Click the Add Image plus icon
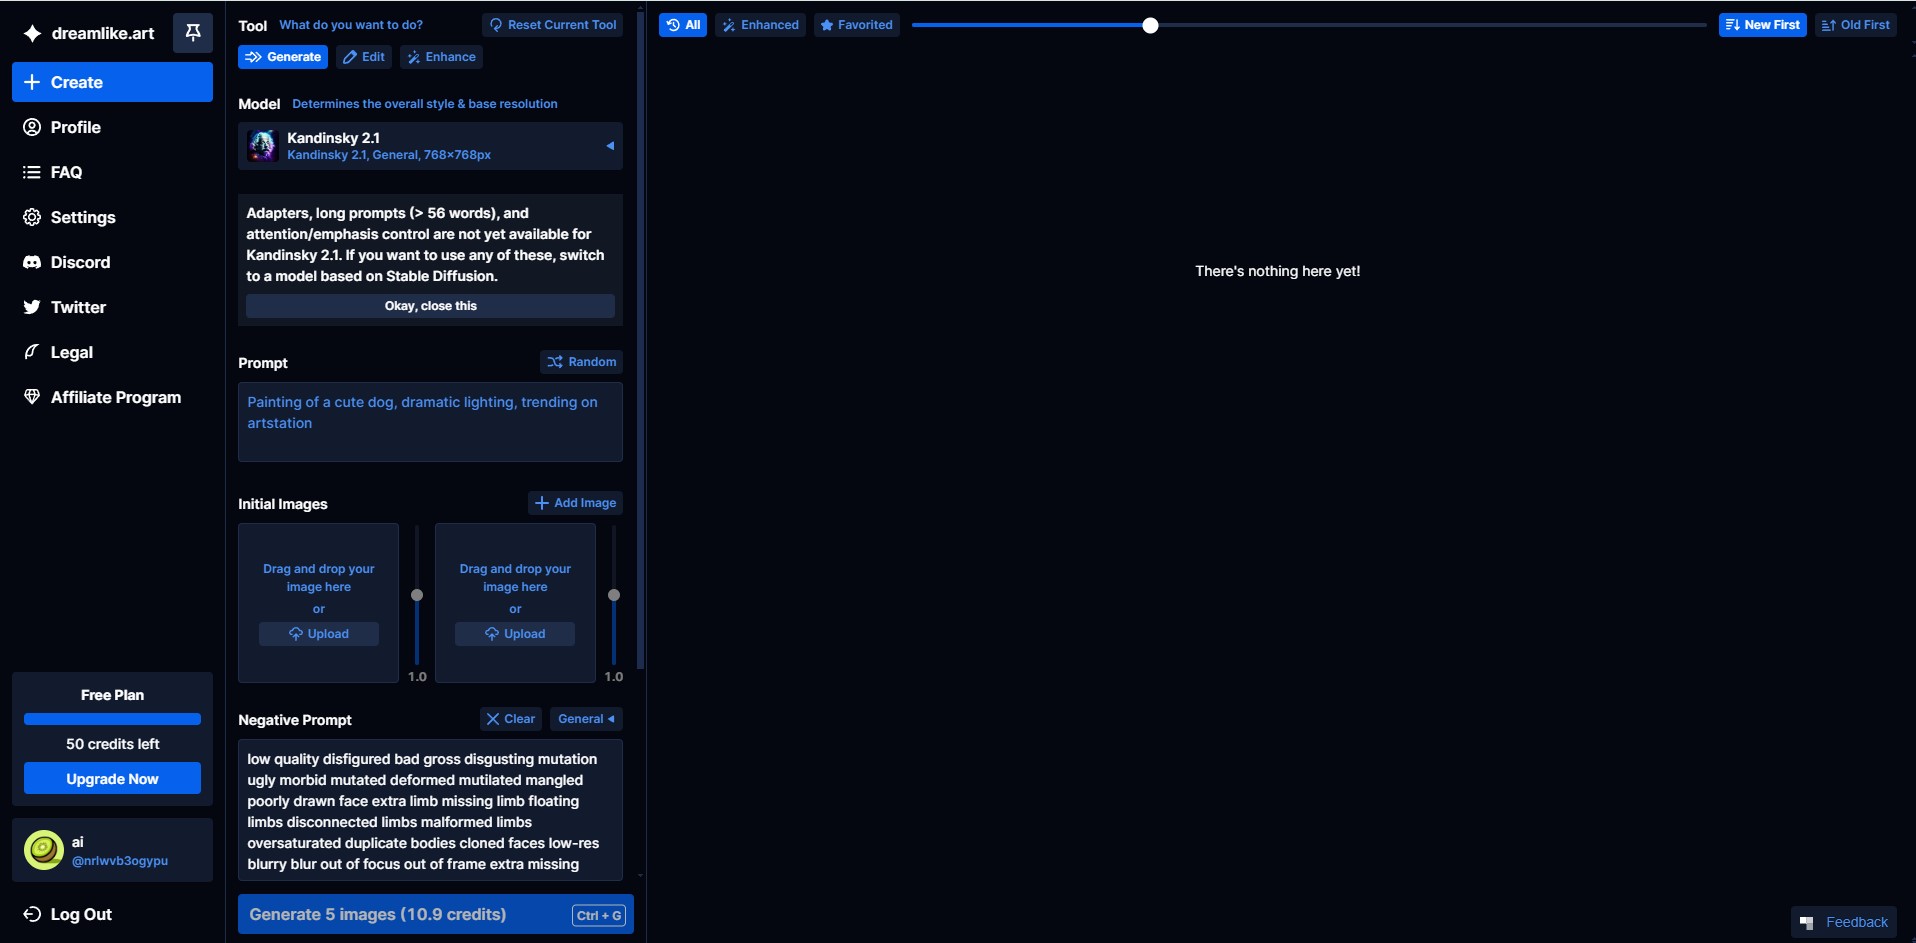 click(542, 503)
